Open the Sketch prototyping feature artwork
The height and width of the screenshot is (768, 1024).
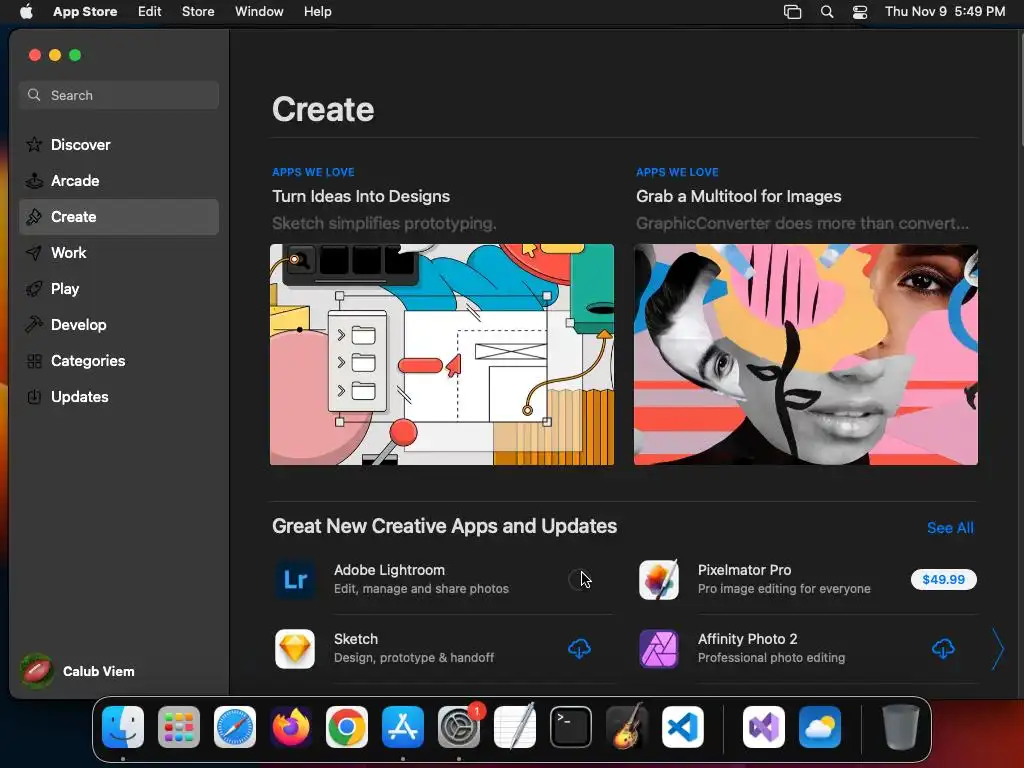(442, 355)
